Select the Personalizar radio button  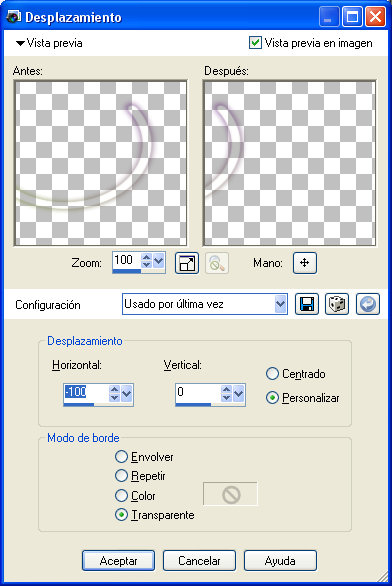[x=272, y=398]
